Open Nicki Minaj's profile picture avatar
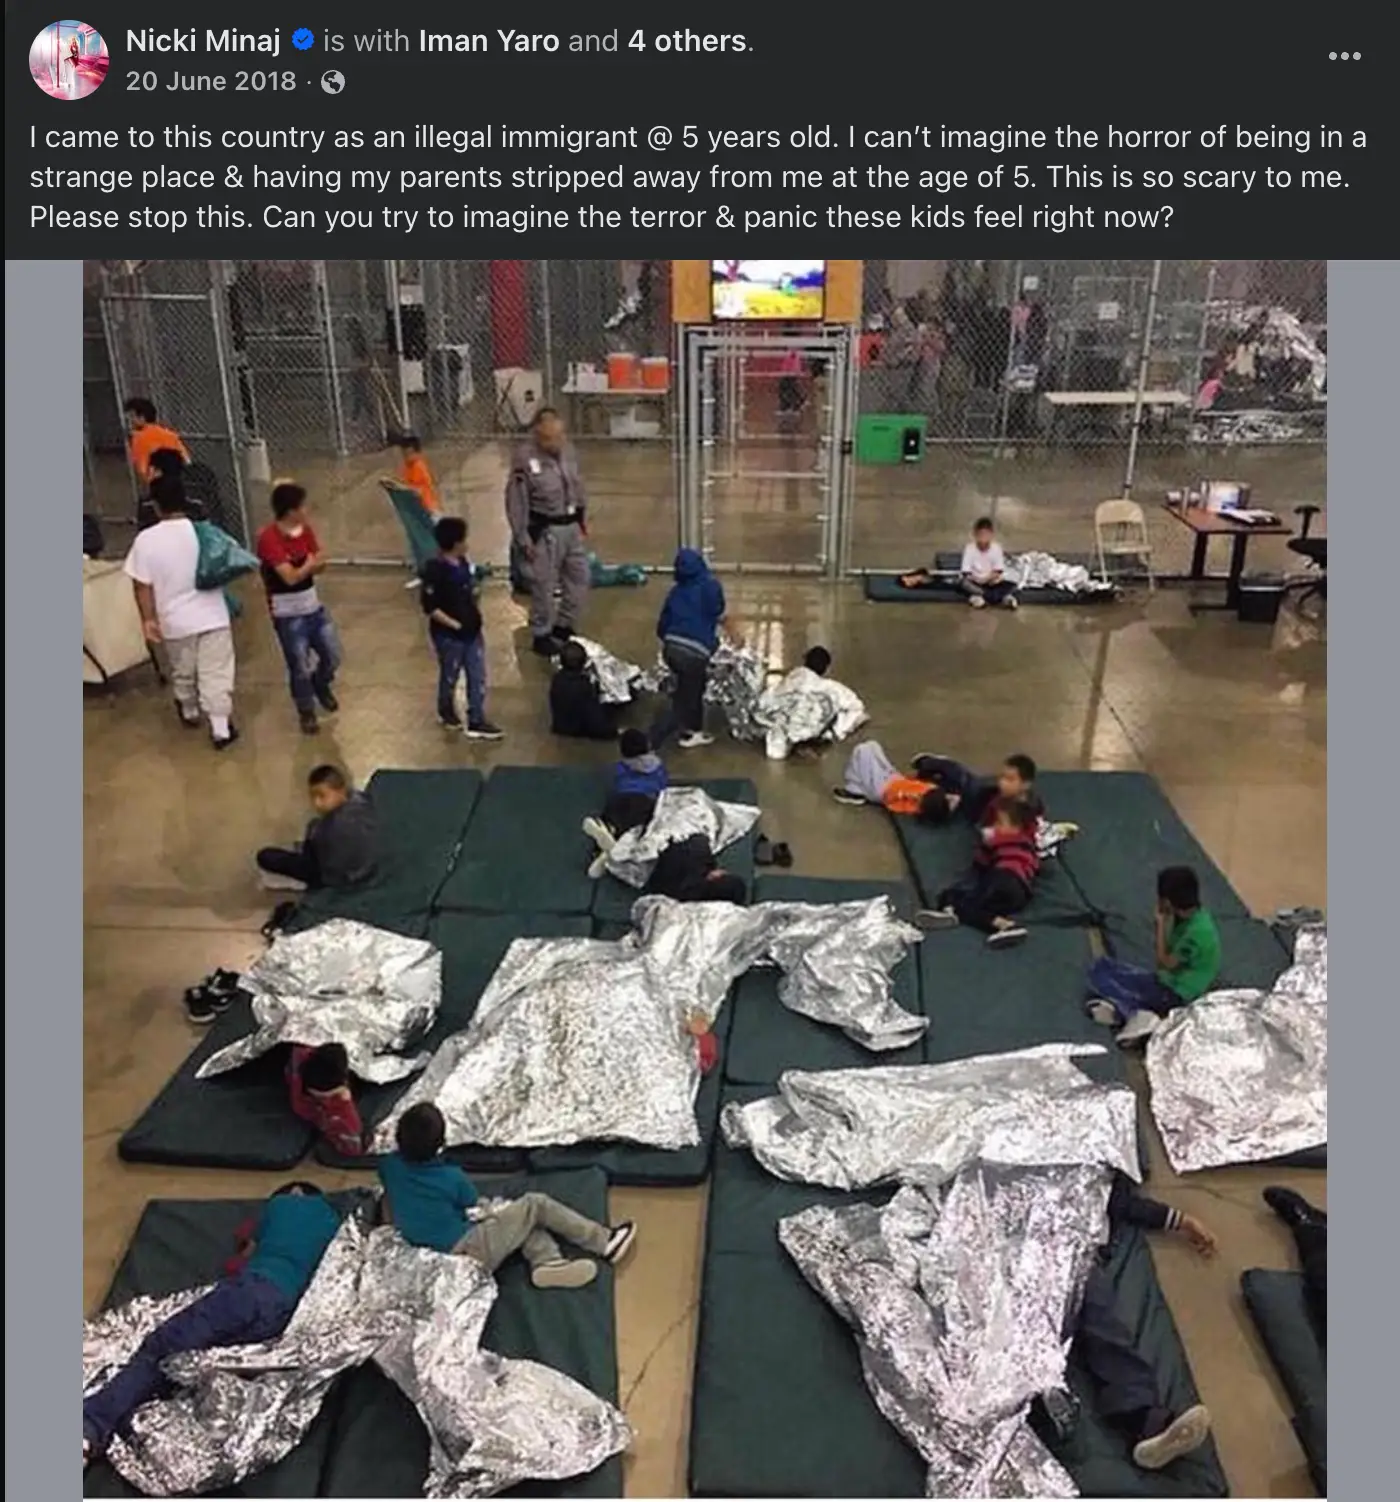 click(69, 60)
